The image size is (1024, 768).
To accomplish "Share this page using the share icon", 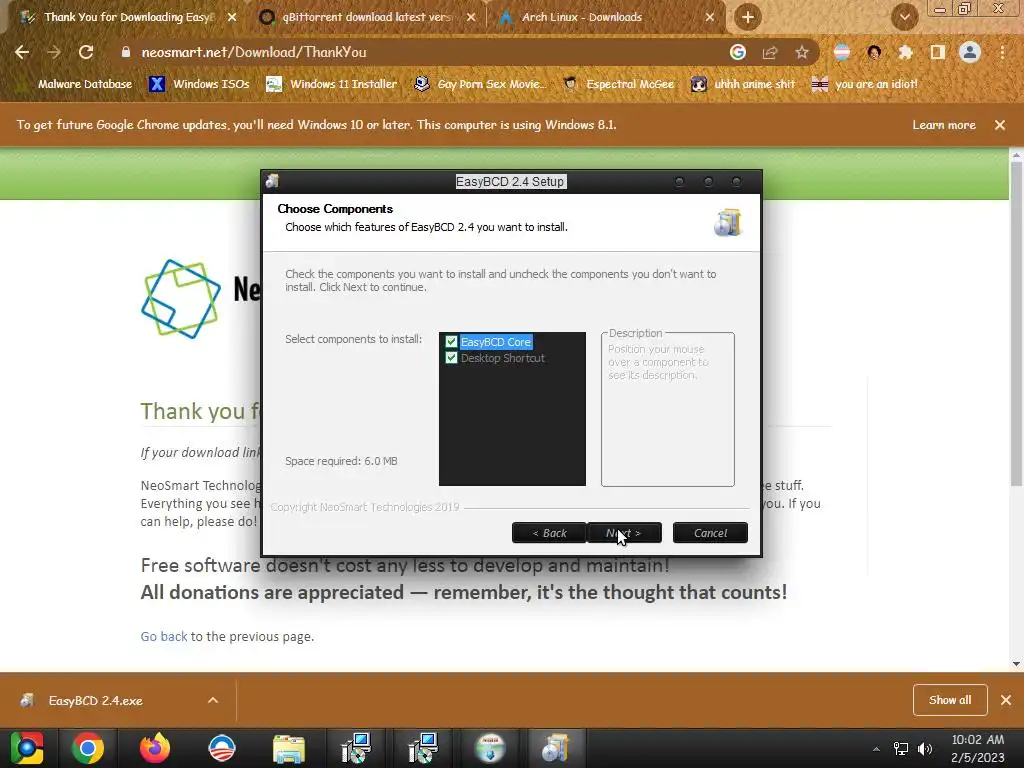I will click(770, 52).
